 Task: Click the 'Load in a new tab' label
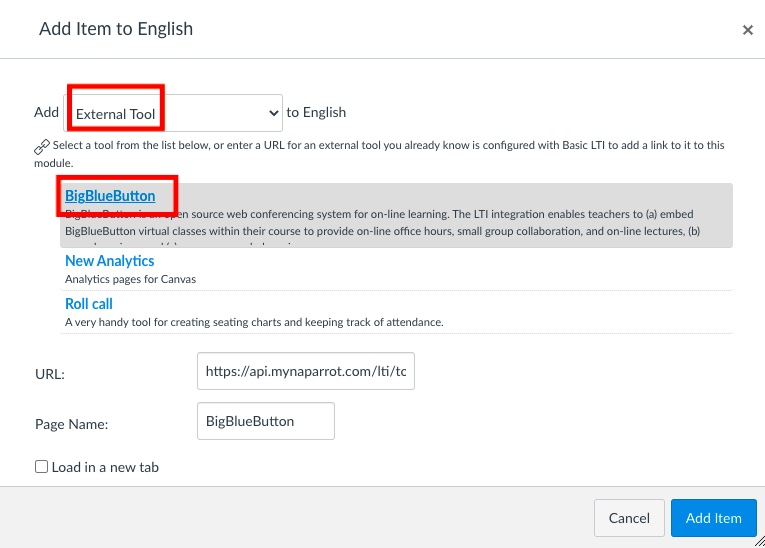point(105,467)
